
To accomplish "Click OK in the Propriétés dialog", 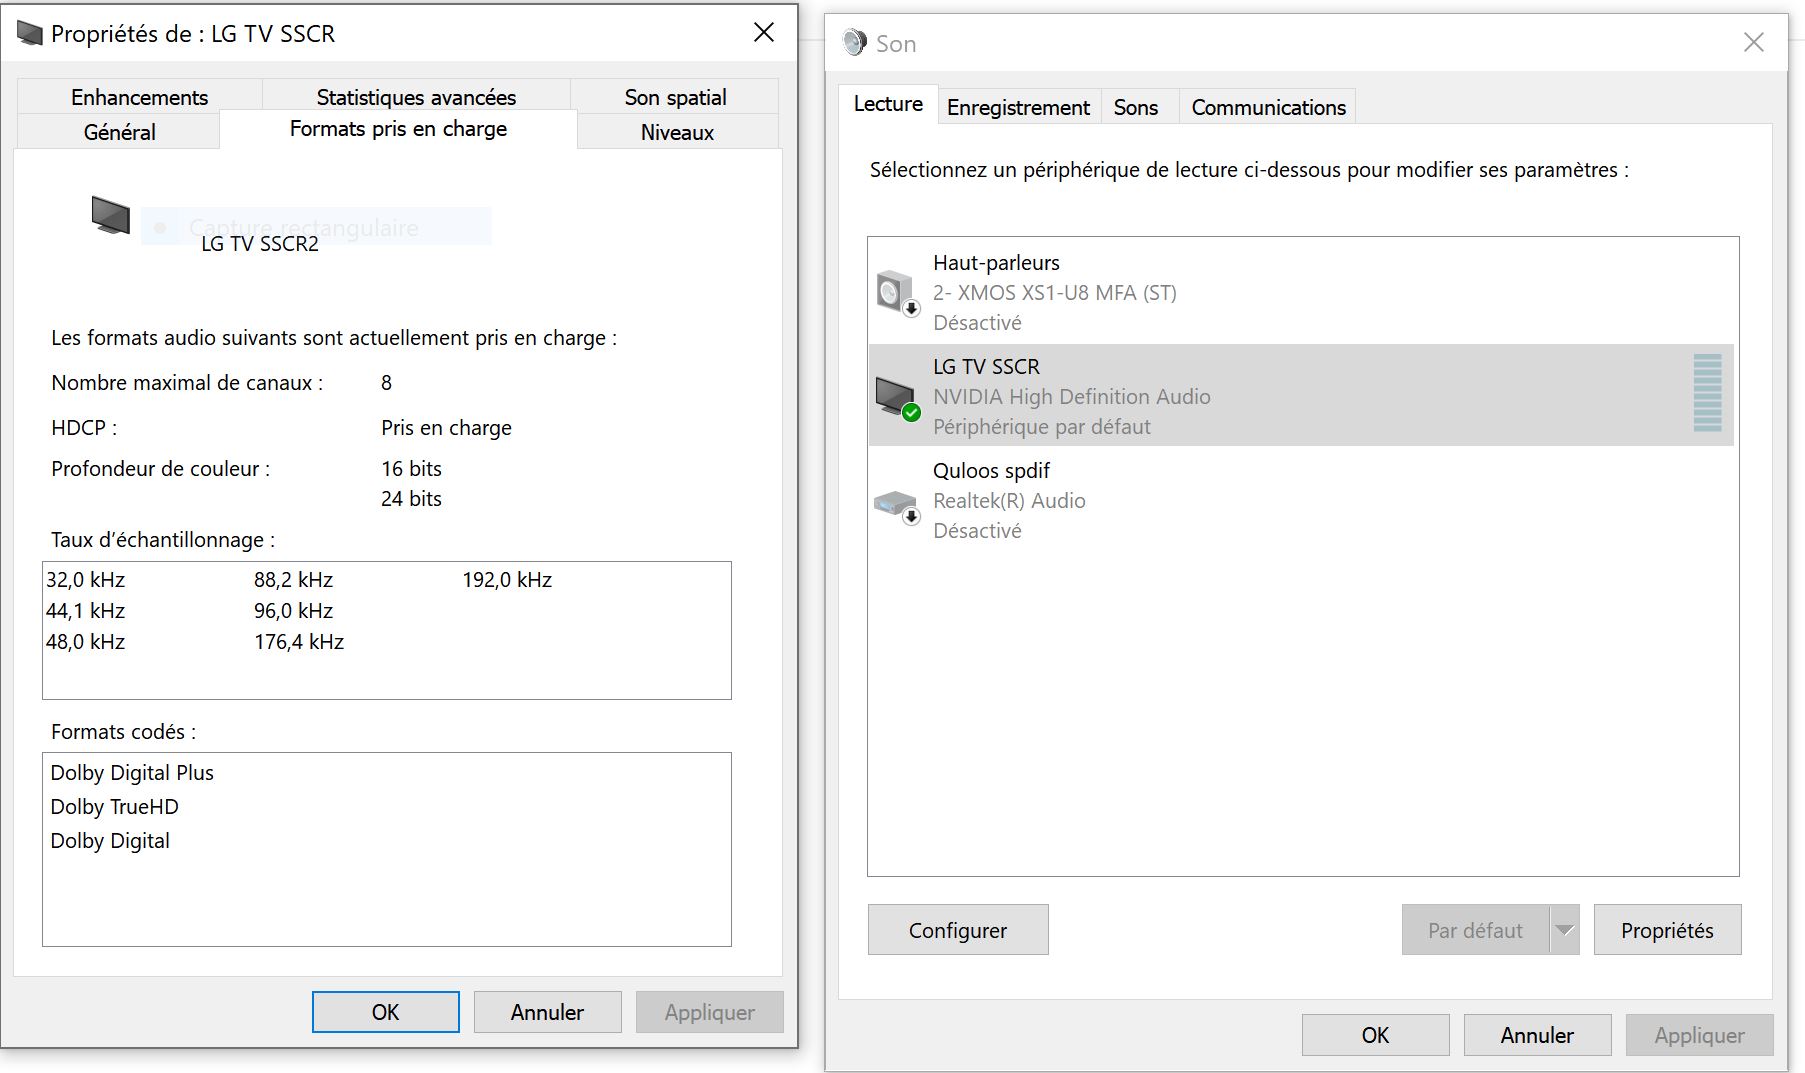I will pyautogui.click(x=386, y=1012).
